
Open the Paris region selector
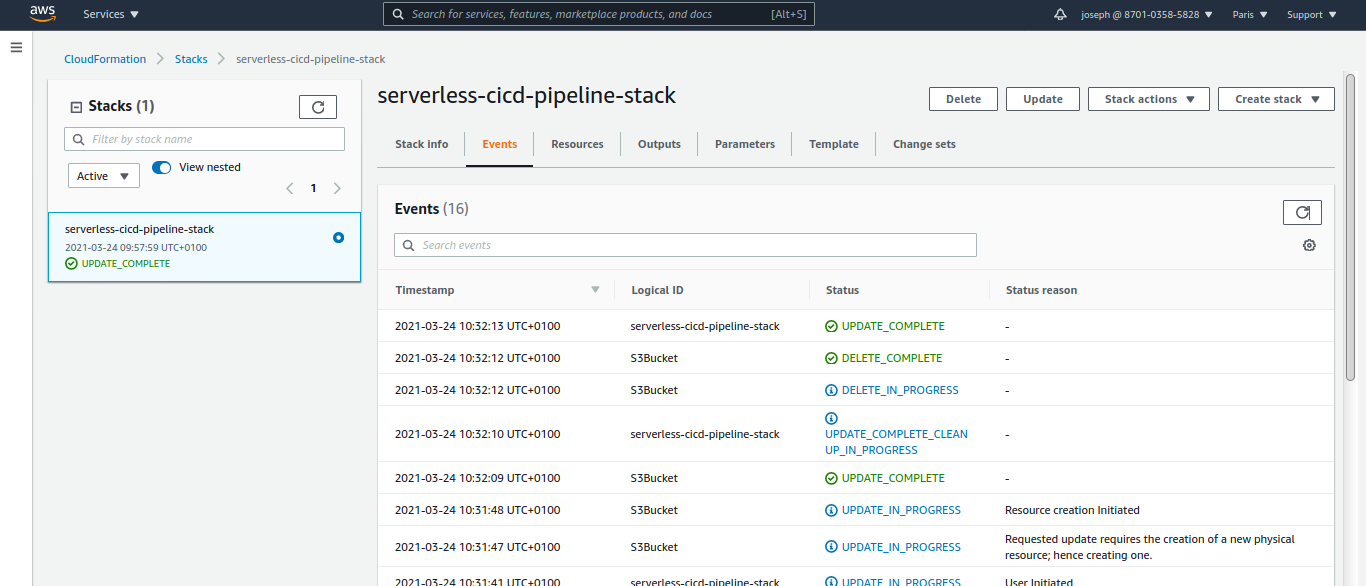(x=1250, y=15)
